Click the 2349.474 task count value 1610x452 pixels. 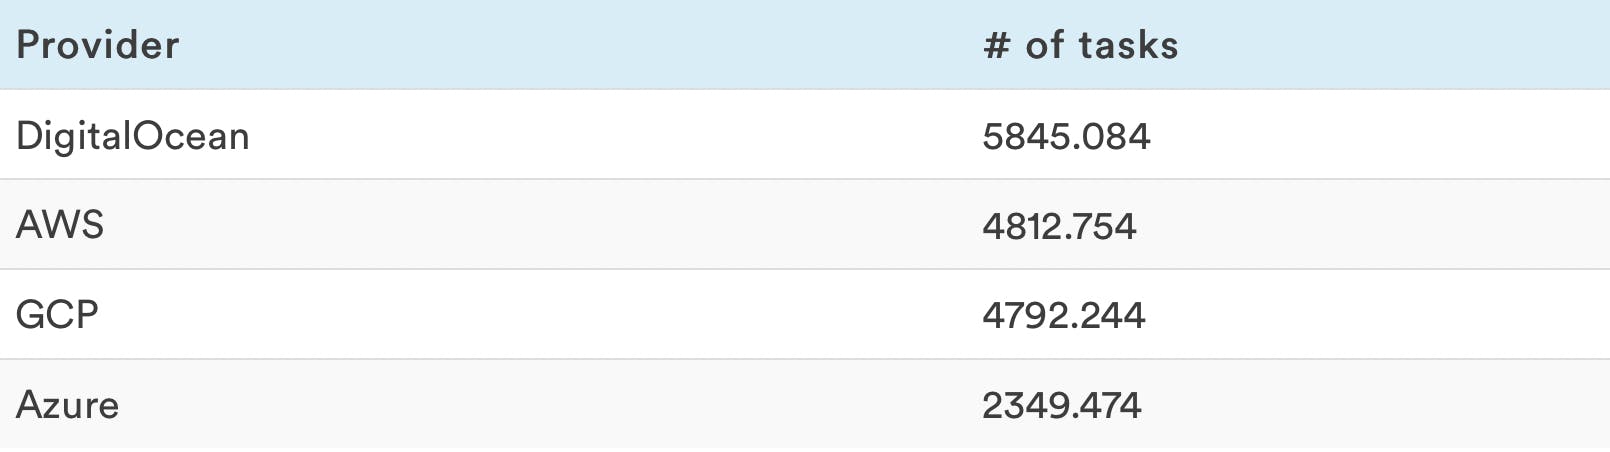tap(1061, 406)
